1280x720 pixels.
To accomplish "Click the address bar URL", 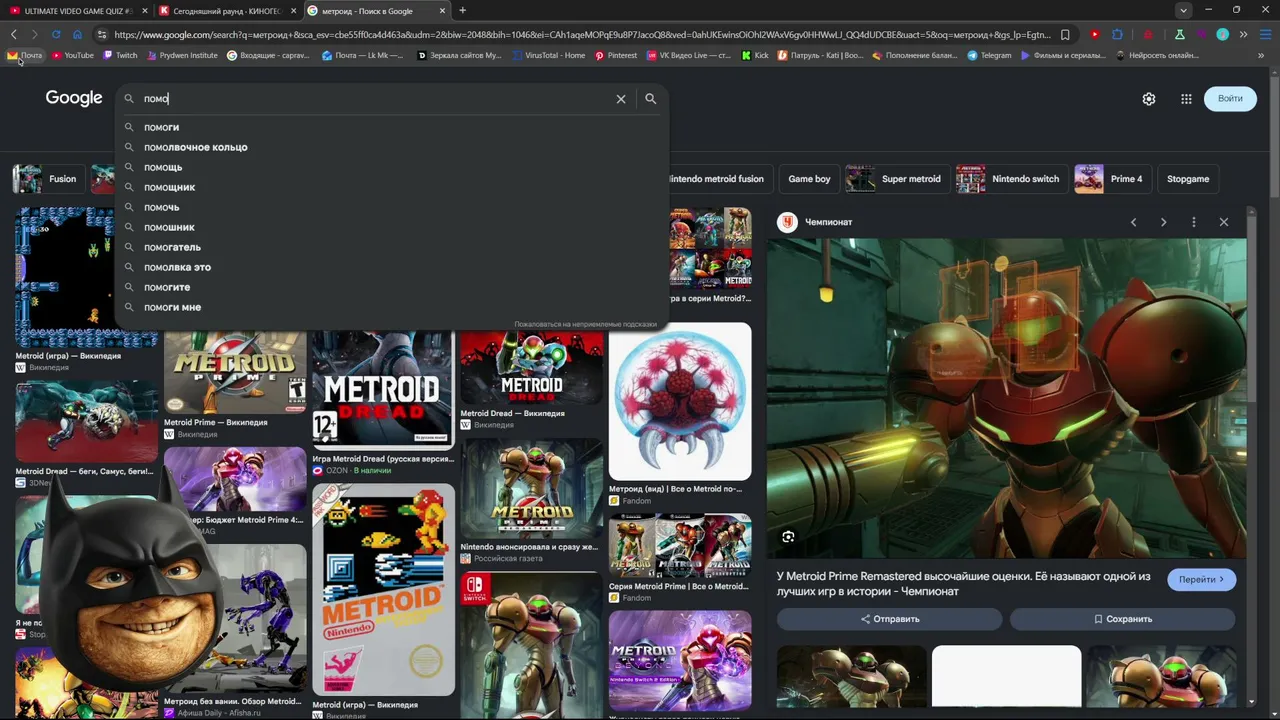I will click(x=582, y=34).
